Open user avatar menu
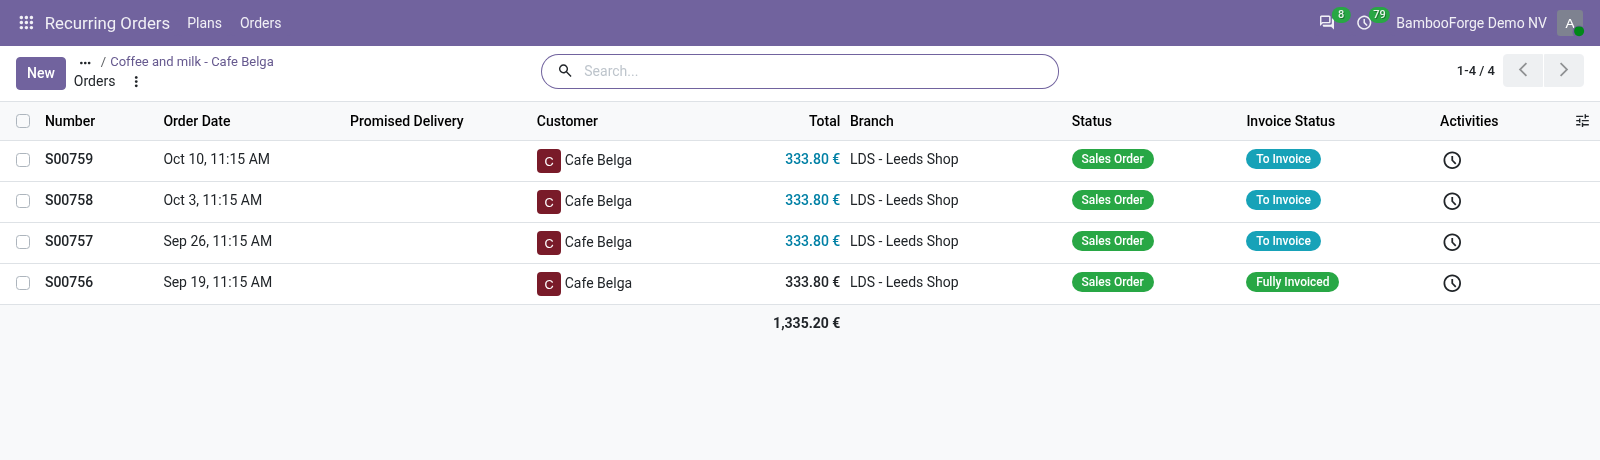Viewport: 1600px width, 460px height. tap(1570, 23)
